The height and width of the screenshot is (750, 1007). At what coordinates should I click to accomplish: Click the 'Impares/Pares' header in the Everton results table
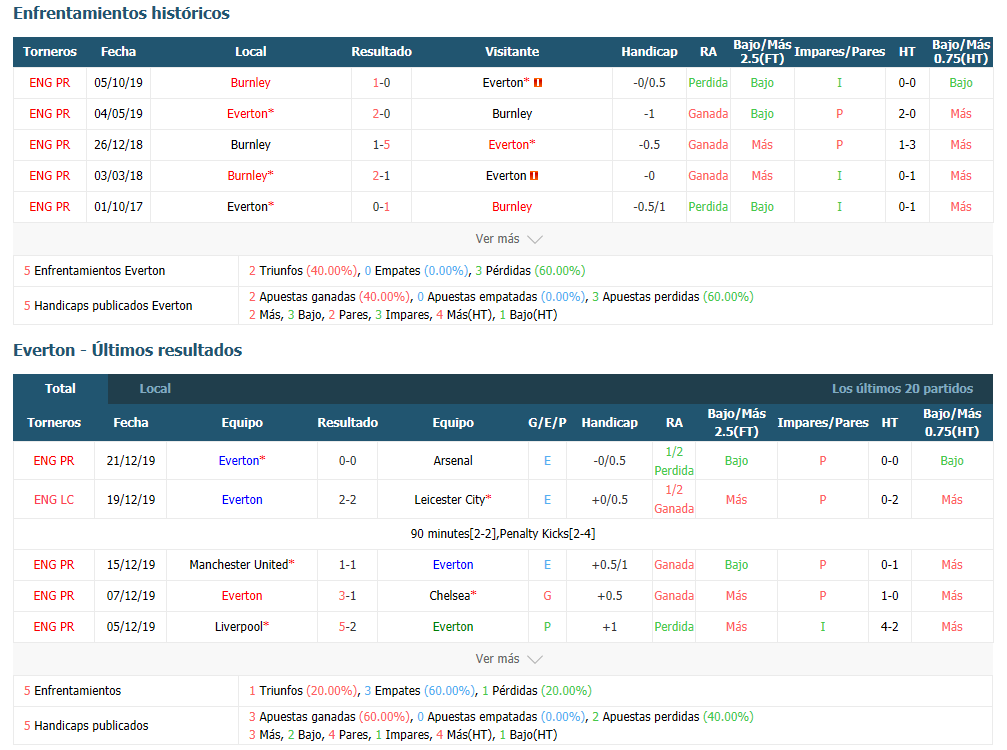click(x=823, y=423)
